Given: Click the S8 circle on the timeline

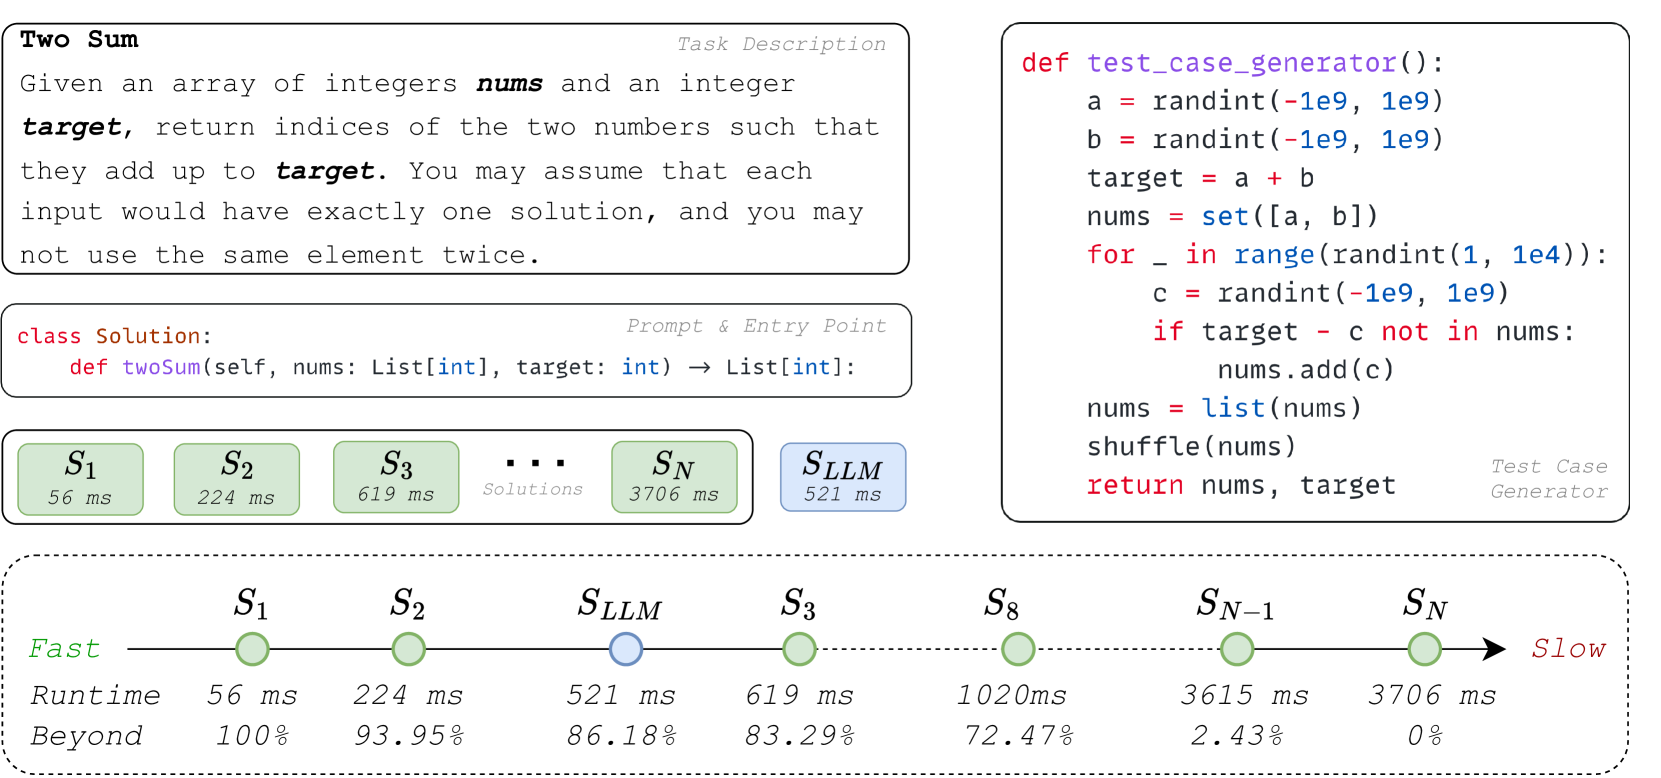Looking at the screenshot, I should [1018, 649].
